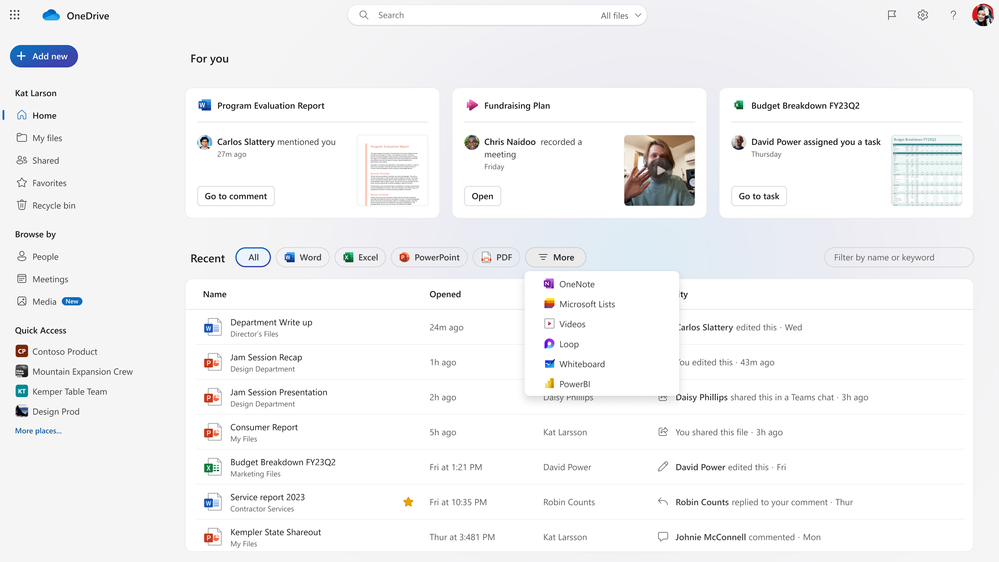Click reply icon on Service report row
The height and width of the screenshot is (562, 999).
[663, 502]
